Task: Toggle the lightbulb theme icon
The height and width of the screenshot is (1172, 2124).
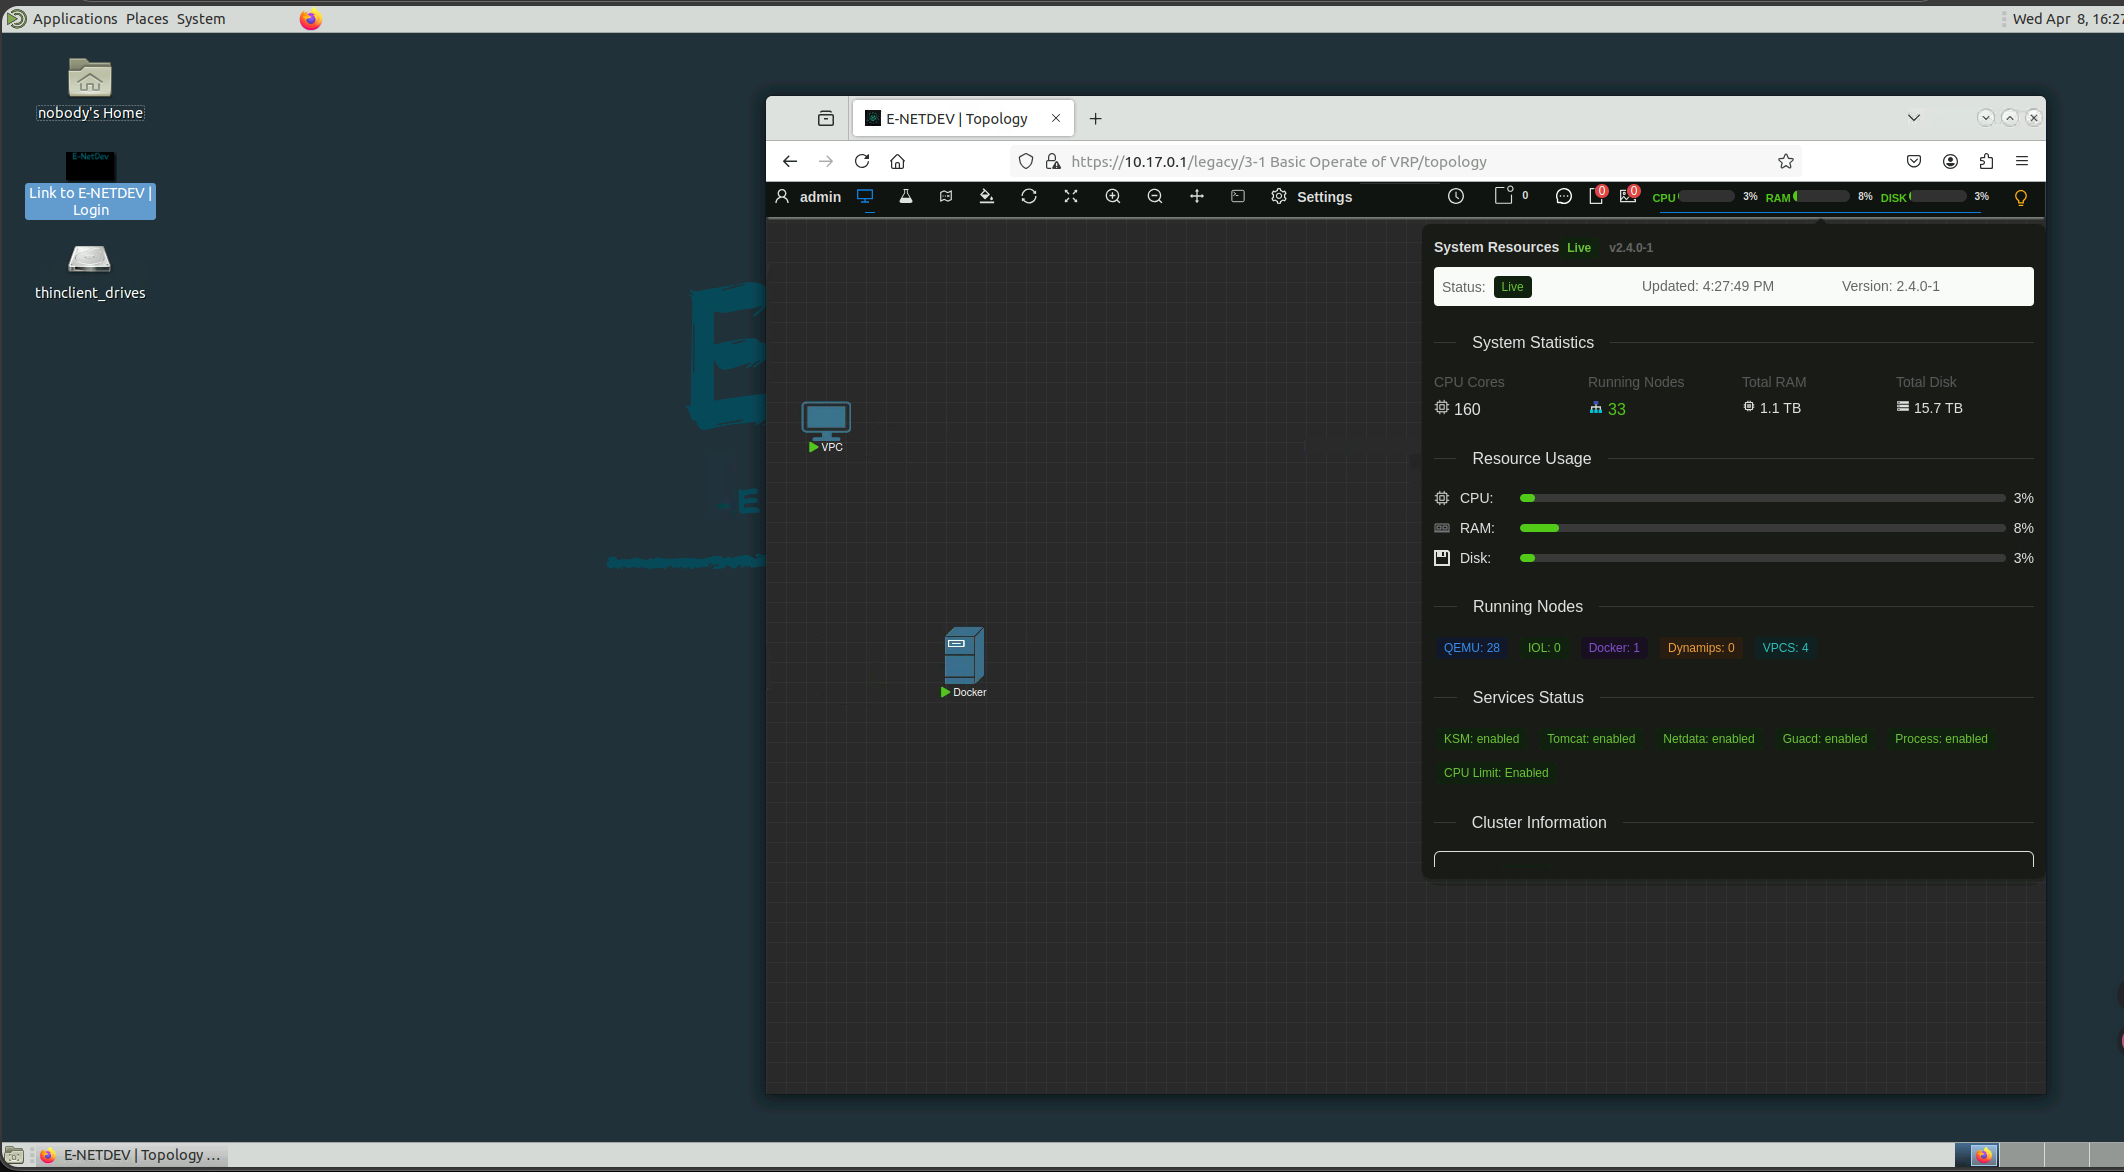Action: (2021, 198)
